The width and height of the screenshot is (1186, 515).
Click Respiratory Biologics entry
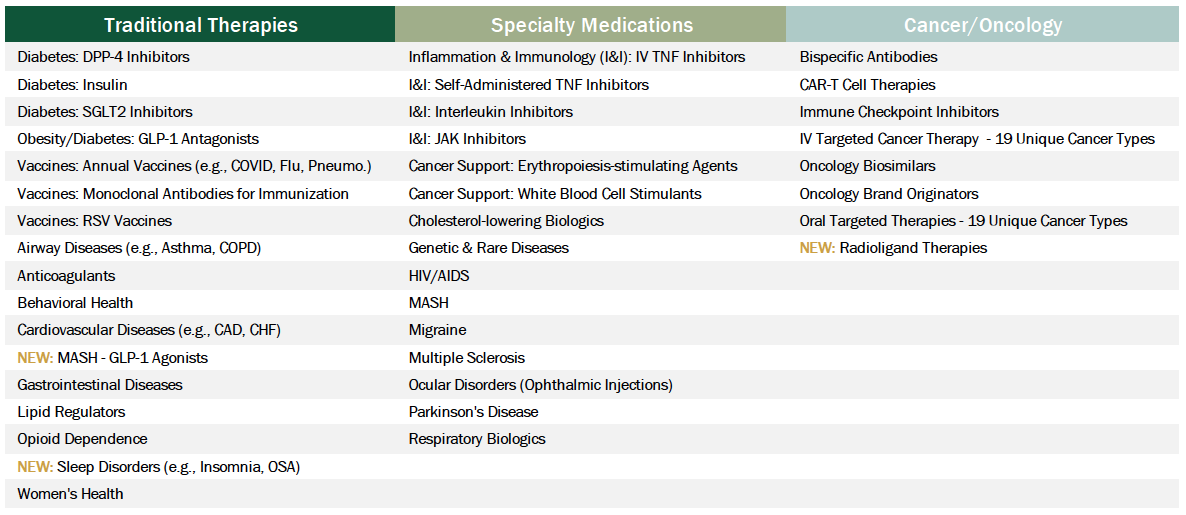[x=477, y=439]
